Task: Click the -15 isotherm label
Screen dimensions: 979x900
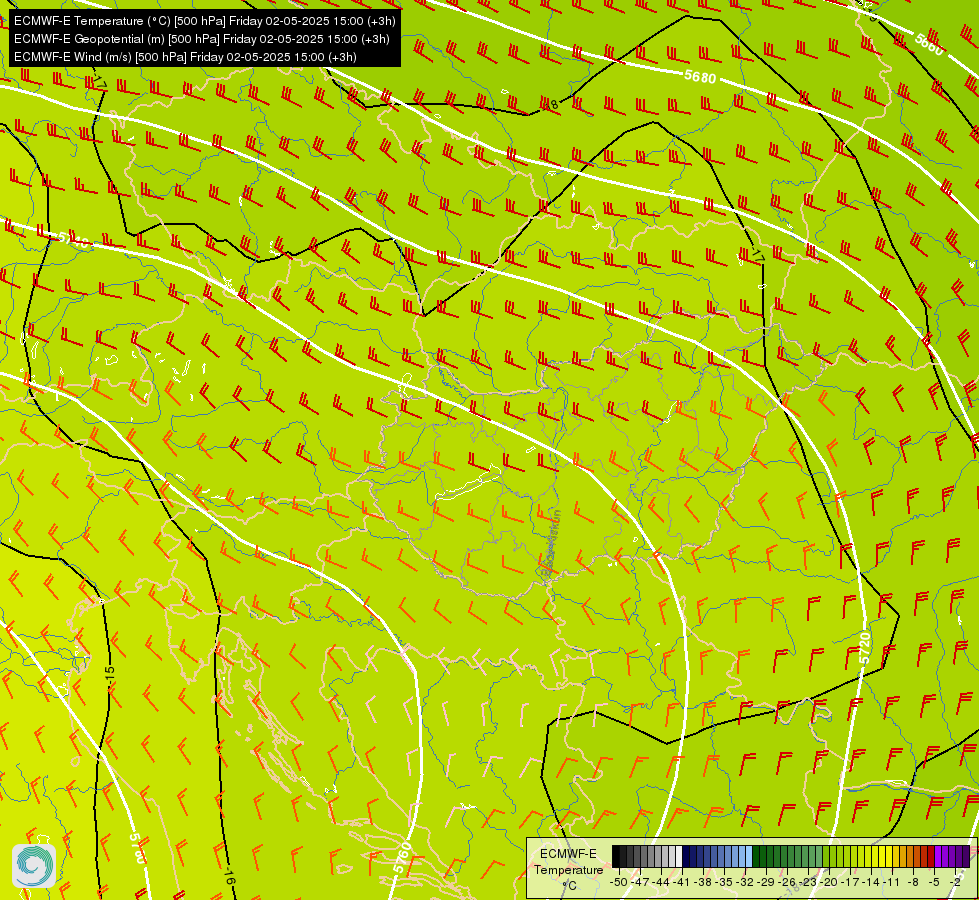Action: pos(110,678)
